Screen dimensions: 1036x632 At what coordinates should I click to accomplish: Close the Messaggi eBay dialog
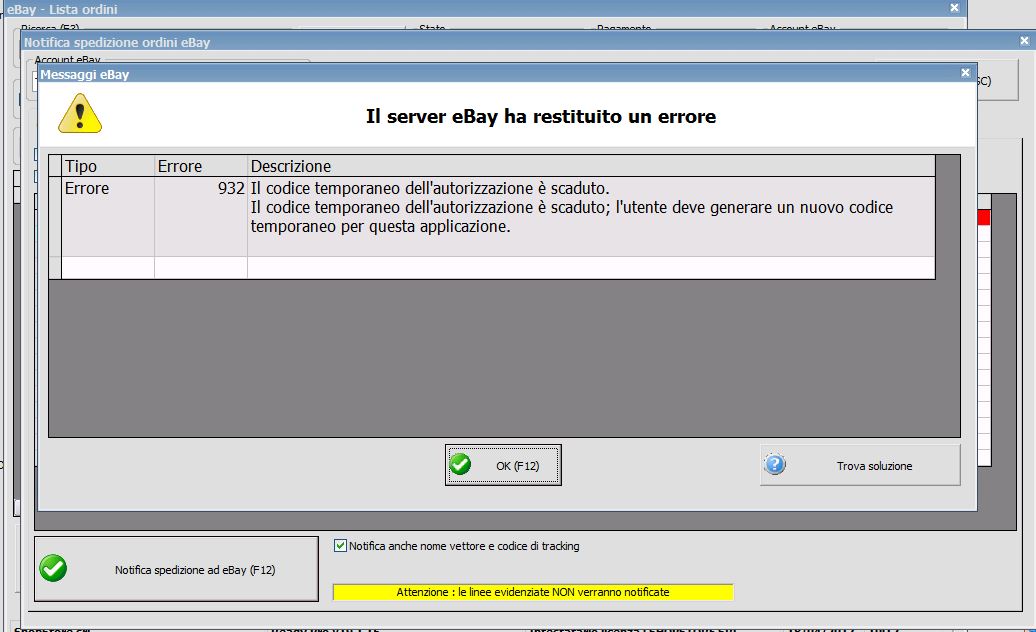965,73
